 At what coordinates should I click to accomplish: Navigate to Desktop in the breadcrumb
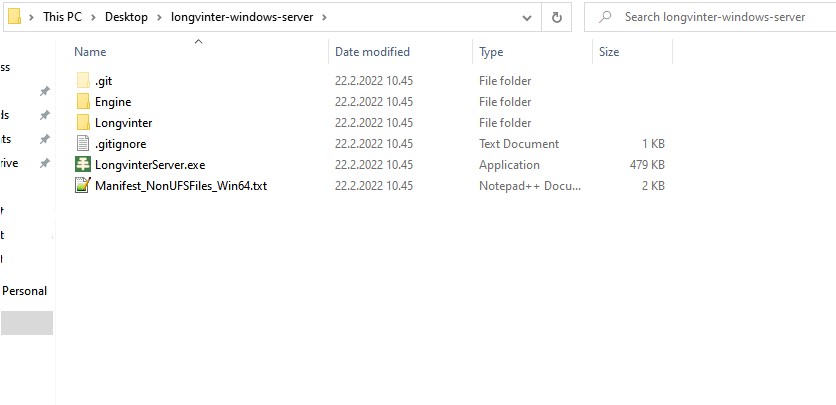(x=126, y=17)
